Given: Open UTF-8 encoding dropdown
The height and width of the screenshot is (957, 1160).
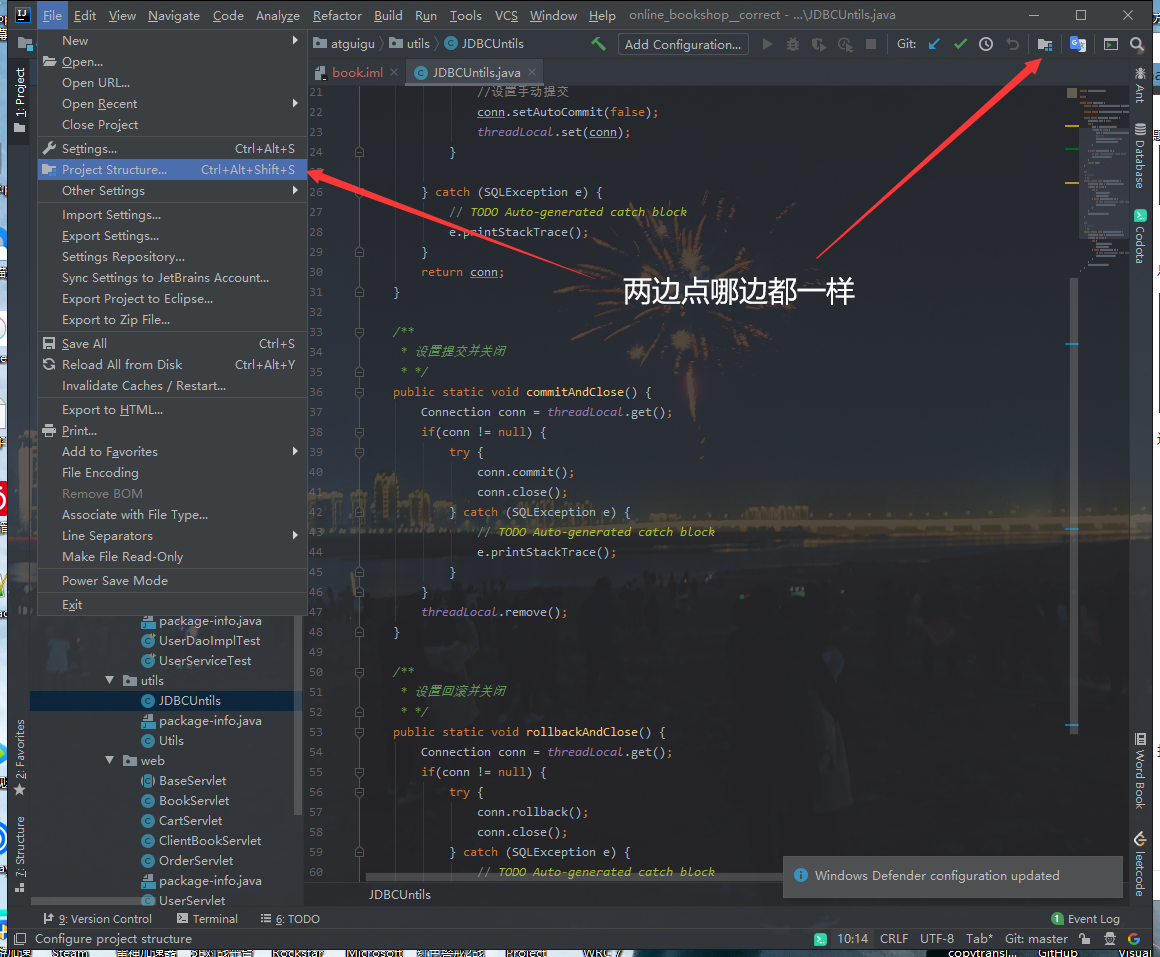Looking at the screenshot, I should coord(937,939).
